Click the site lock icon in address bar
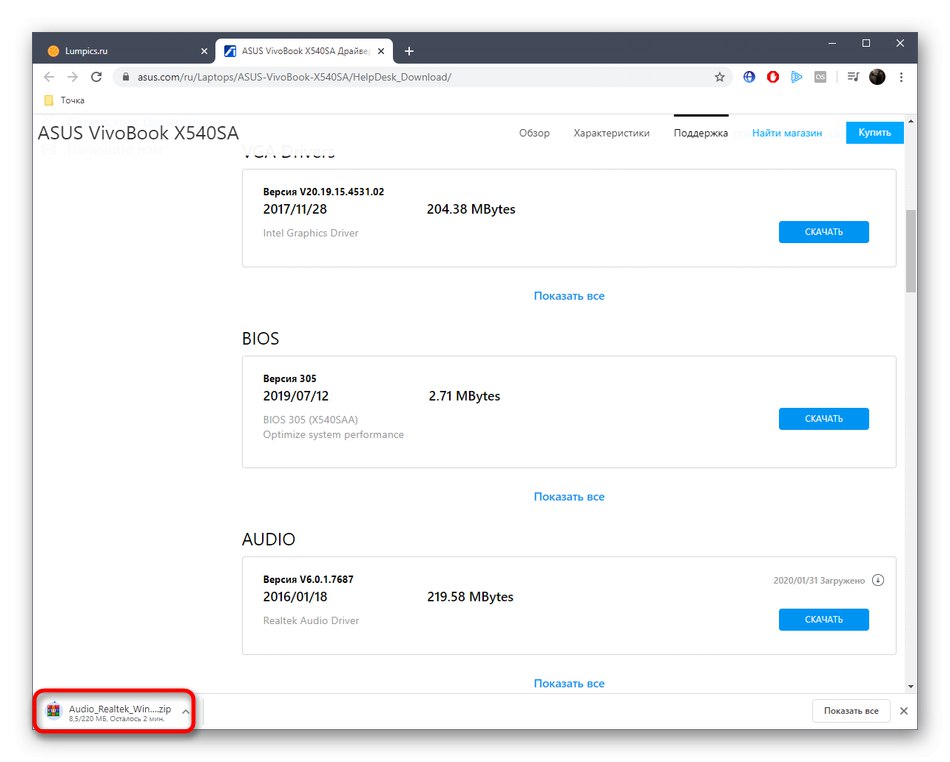Screen dimensions: 950x762 (126, 77)
